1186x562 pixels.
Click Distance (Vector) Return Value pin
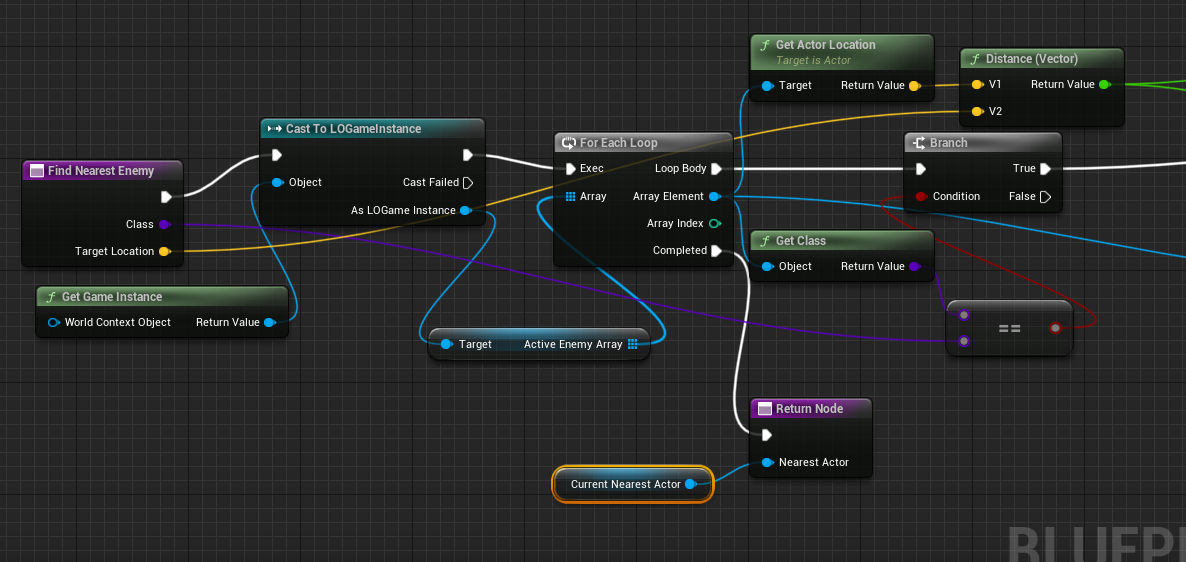(x=1104, y=85)
